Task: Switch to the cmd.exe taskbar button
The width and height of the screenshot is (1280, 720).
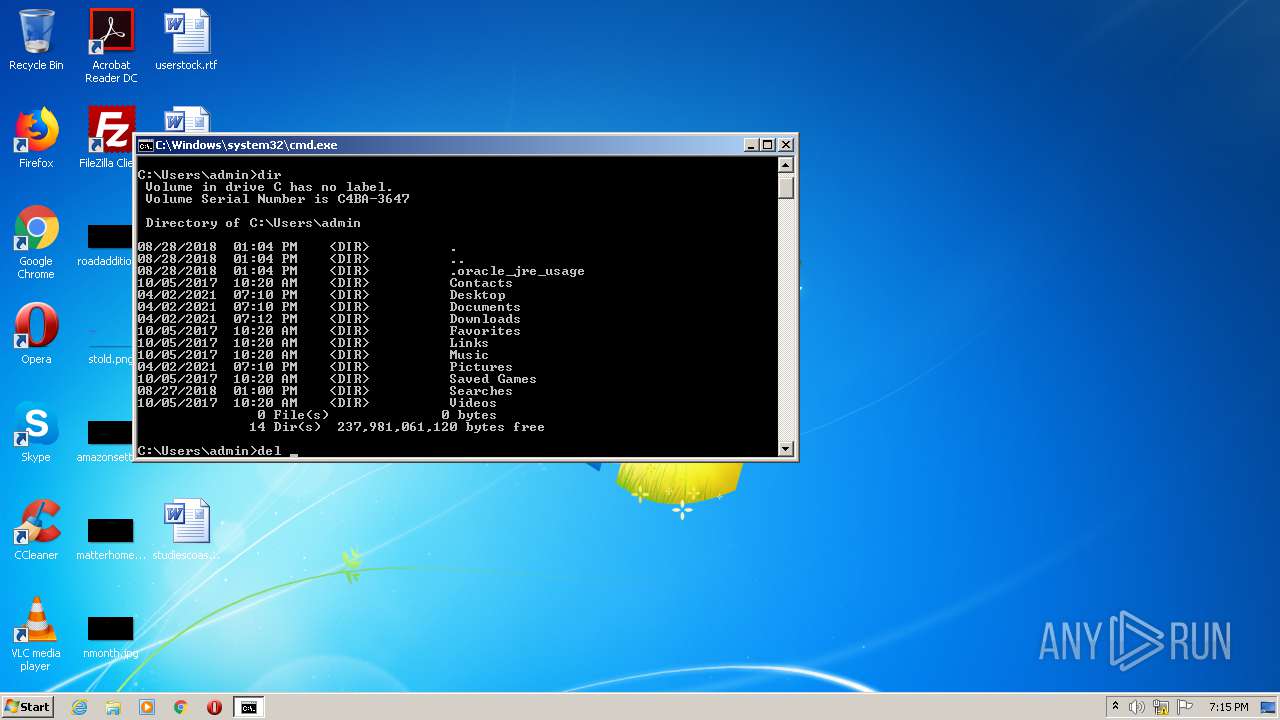Action: [248, 707]
